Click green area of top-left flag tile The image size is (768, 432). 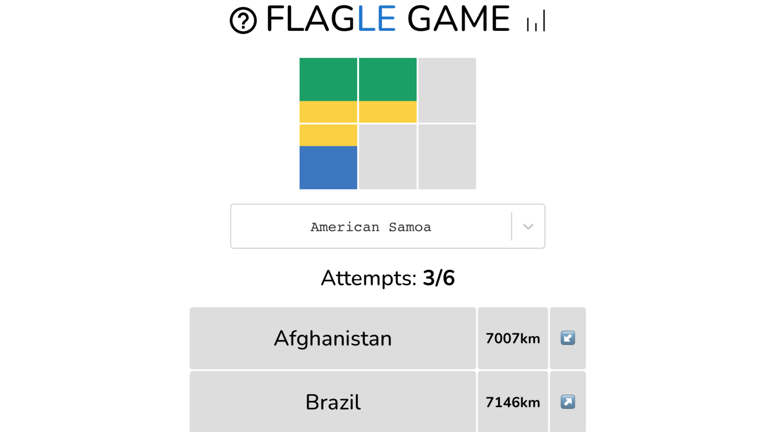tap(328, 79)
